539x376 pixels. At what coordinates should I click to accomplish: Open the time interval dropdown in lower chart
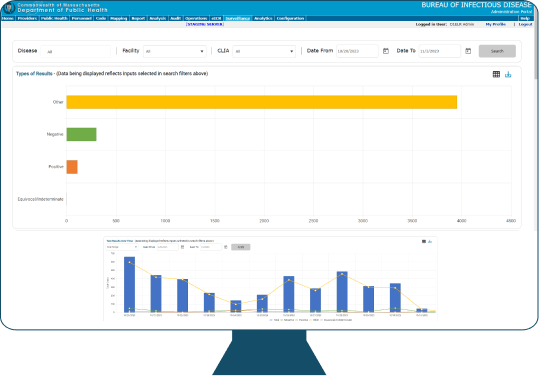tap(122, 247)
